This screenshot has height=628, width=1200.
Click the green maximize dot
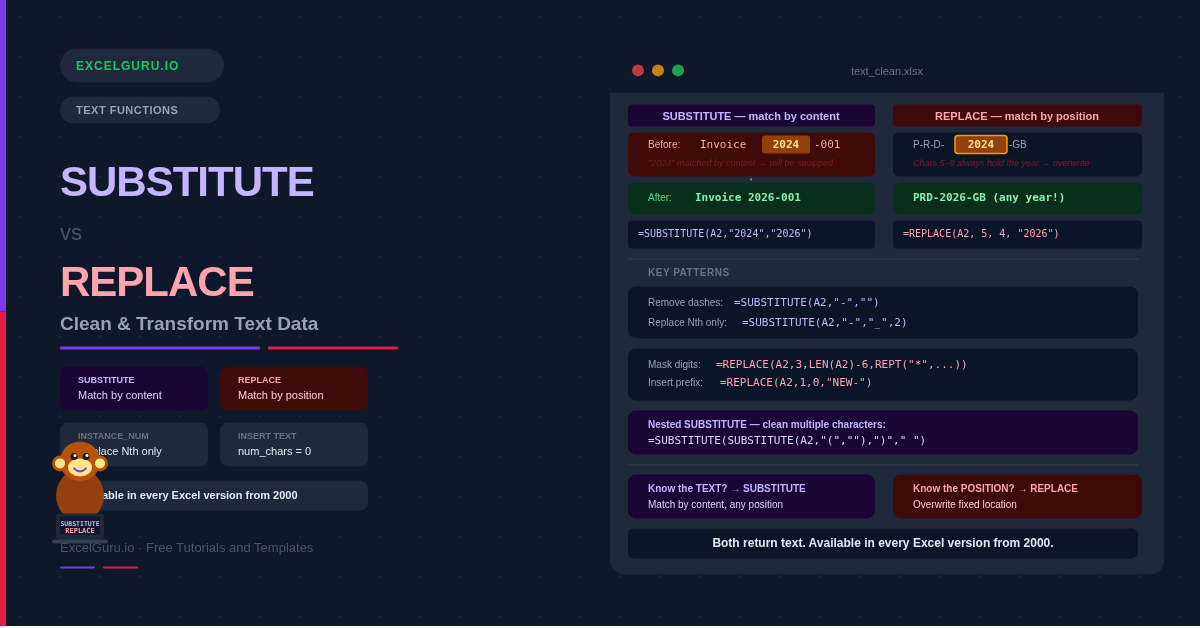678,71
